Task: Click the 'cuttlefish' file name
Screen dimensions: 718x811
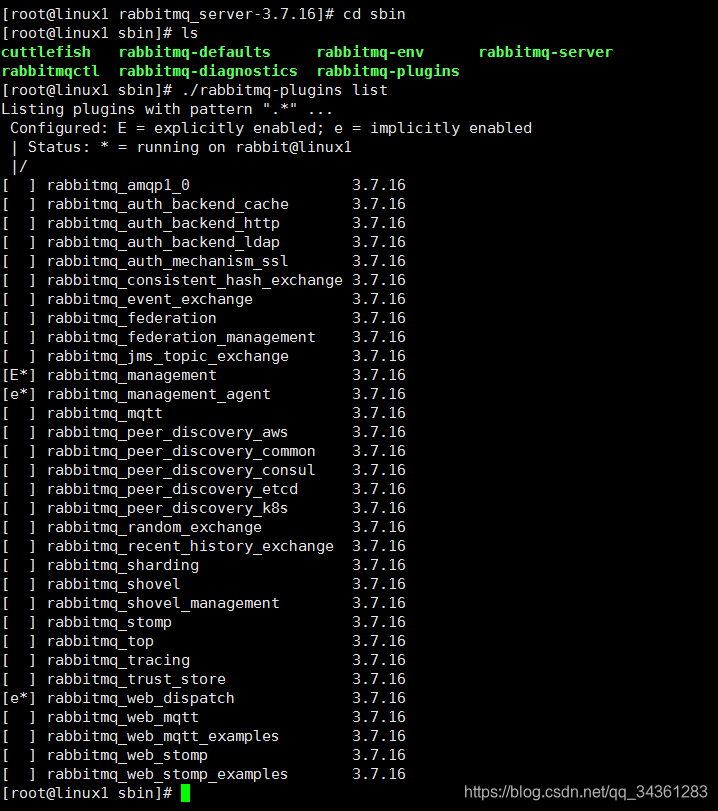Action: pyautogui.click(x=46, y=52)
